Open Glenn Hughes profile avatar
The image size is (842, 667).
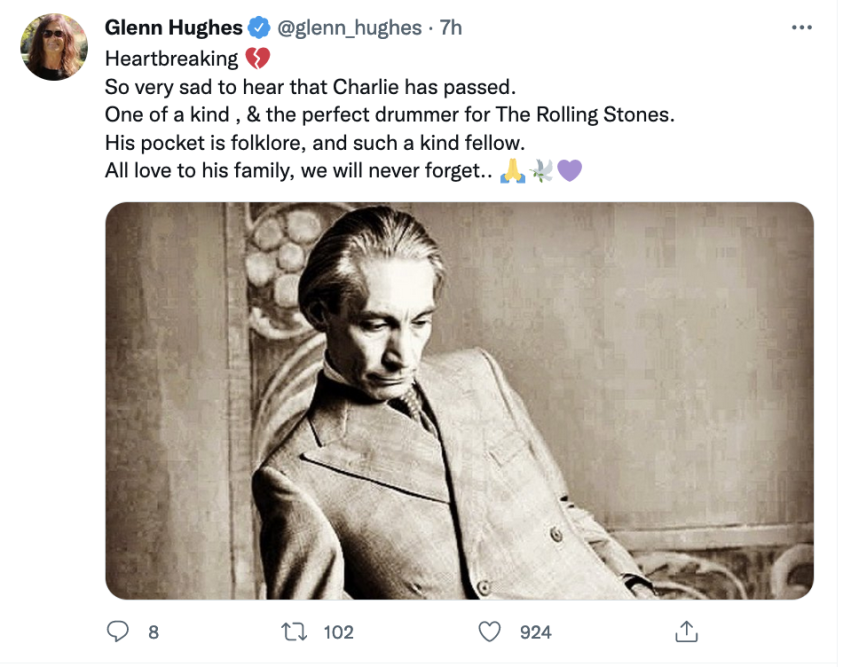coord(55,47)
